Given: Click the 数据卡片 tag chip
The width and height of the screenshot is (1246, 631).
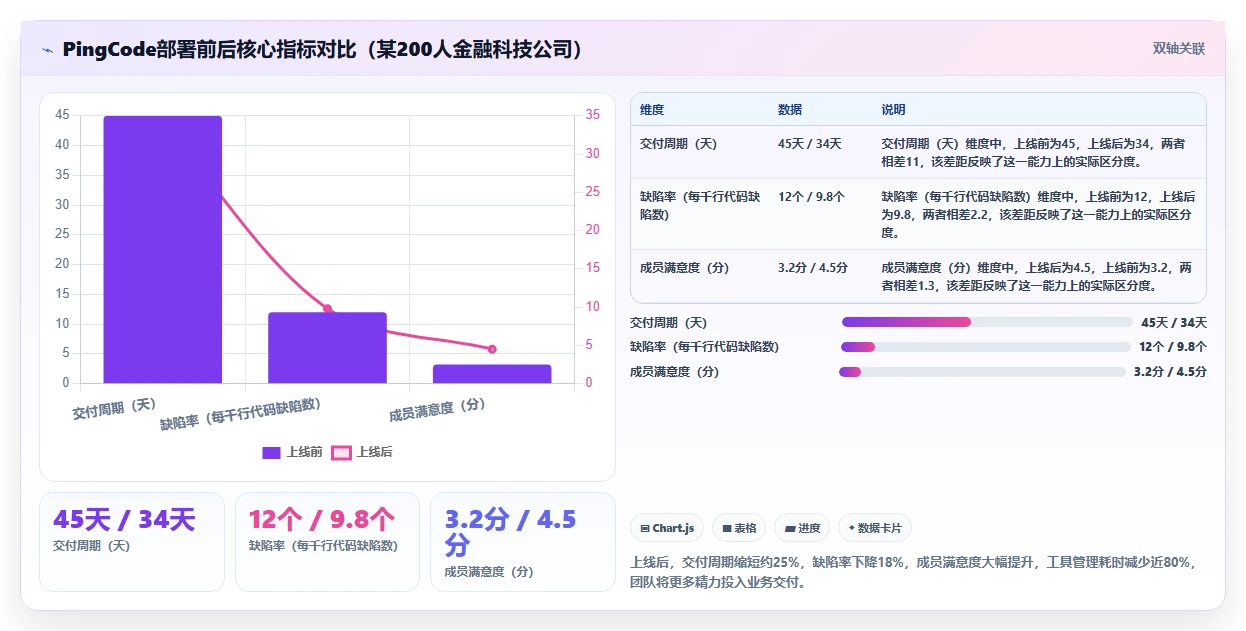Looking at the screenshot, I should point(875,528).
